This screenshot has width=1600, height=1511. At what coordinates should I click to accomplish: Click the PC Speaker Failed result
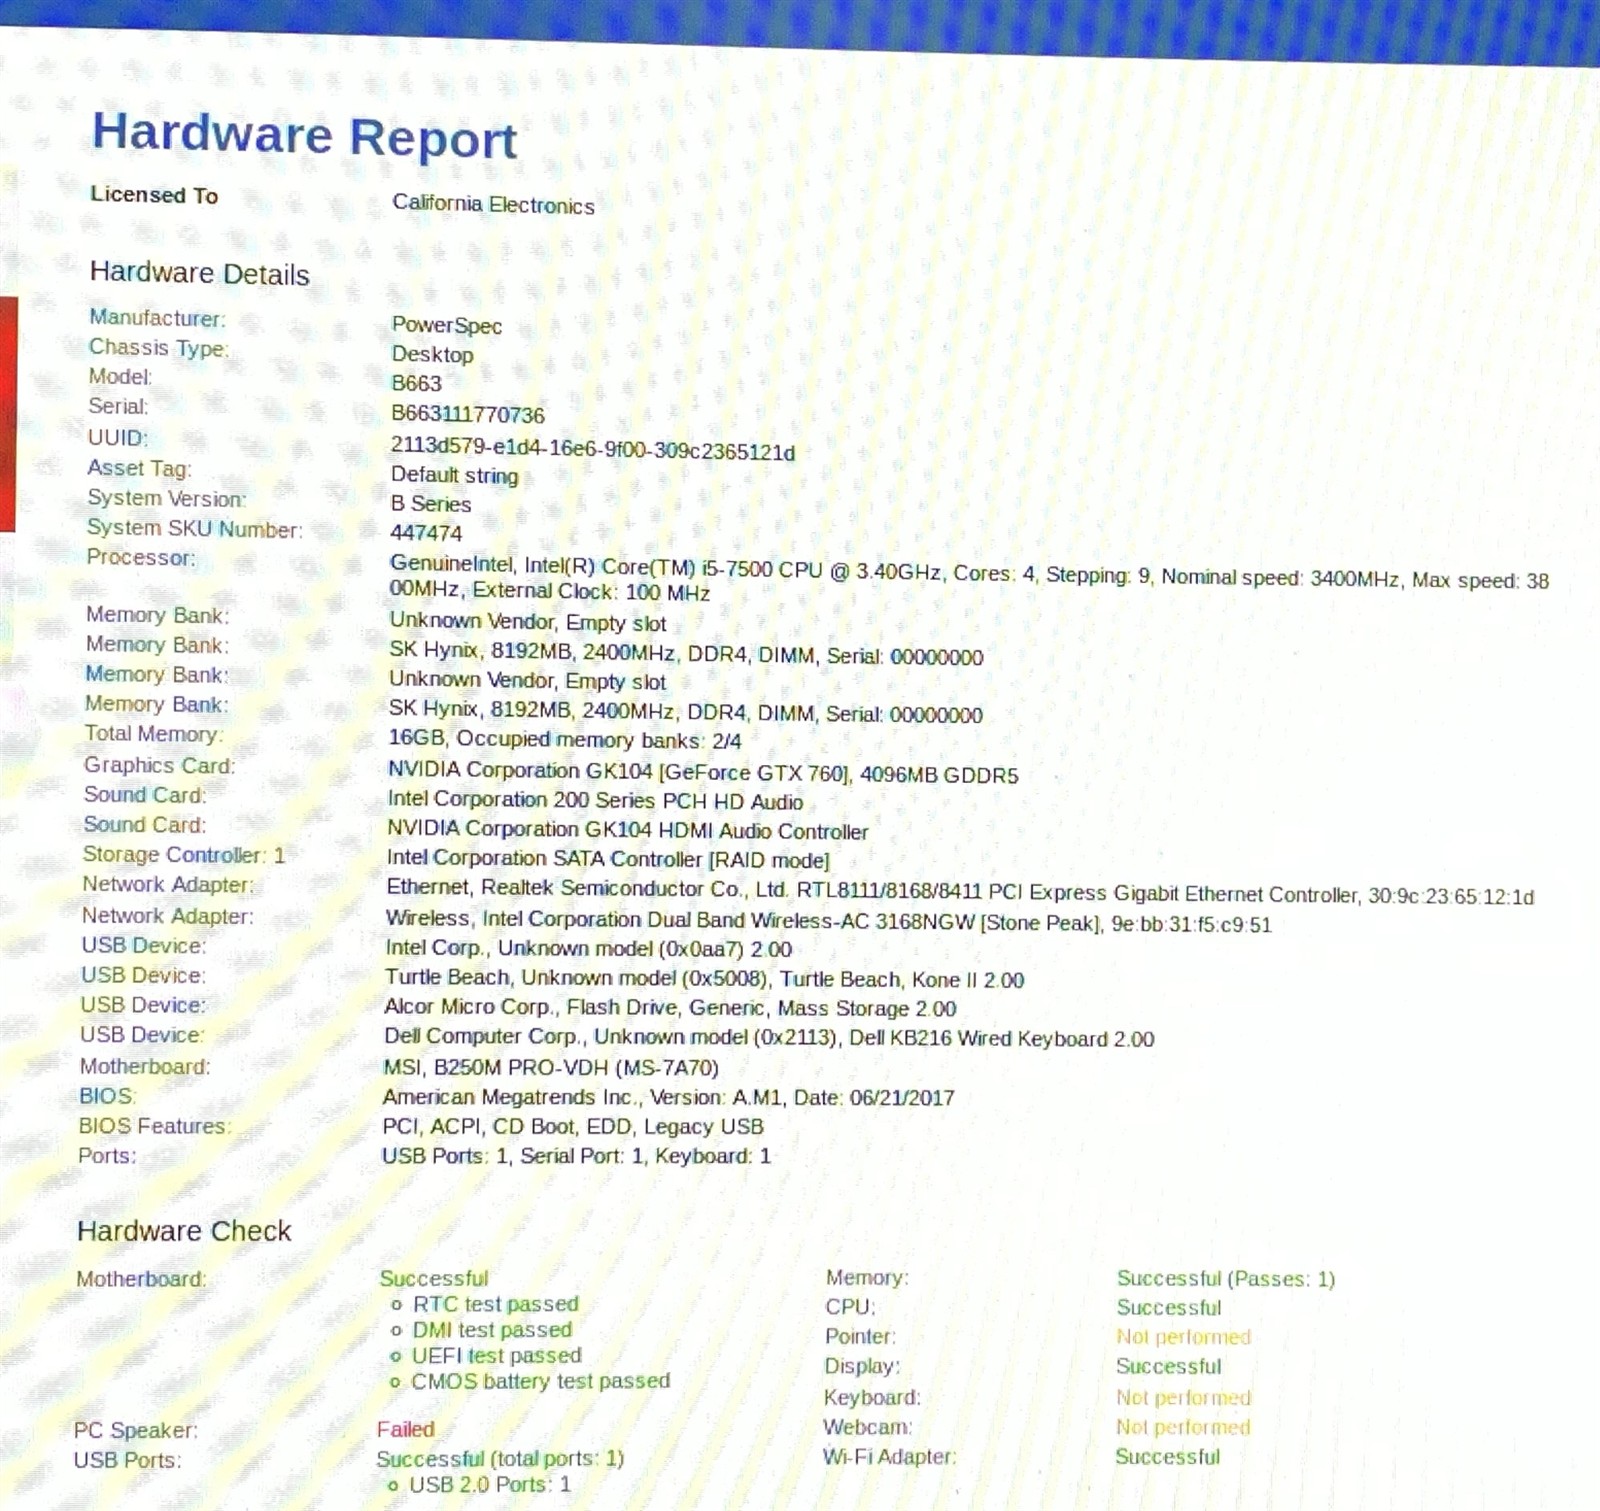click(x=405, y=1429)
